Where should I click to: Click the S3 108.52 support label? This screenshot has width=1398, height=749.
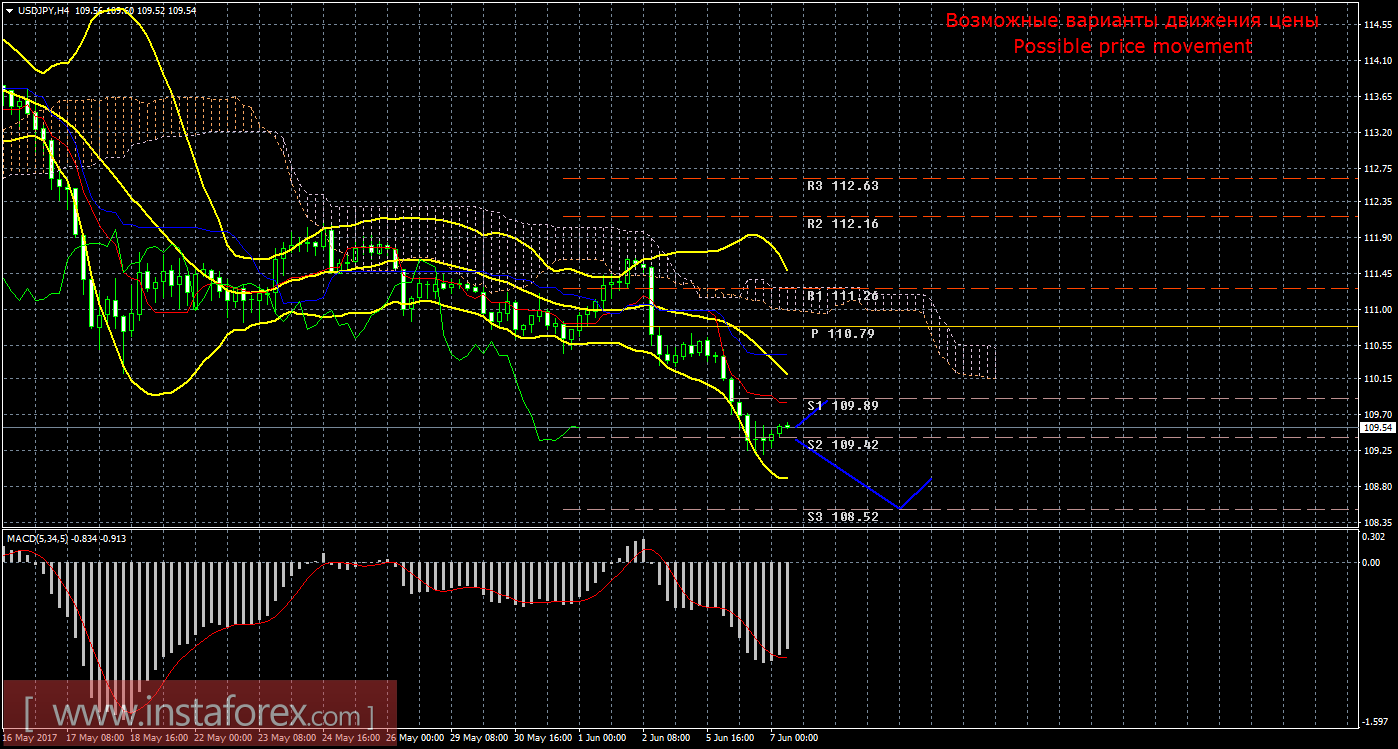[x=842, y=517]
